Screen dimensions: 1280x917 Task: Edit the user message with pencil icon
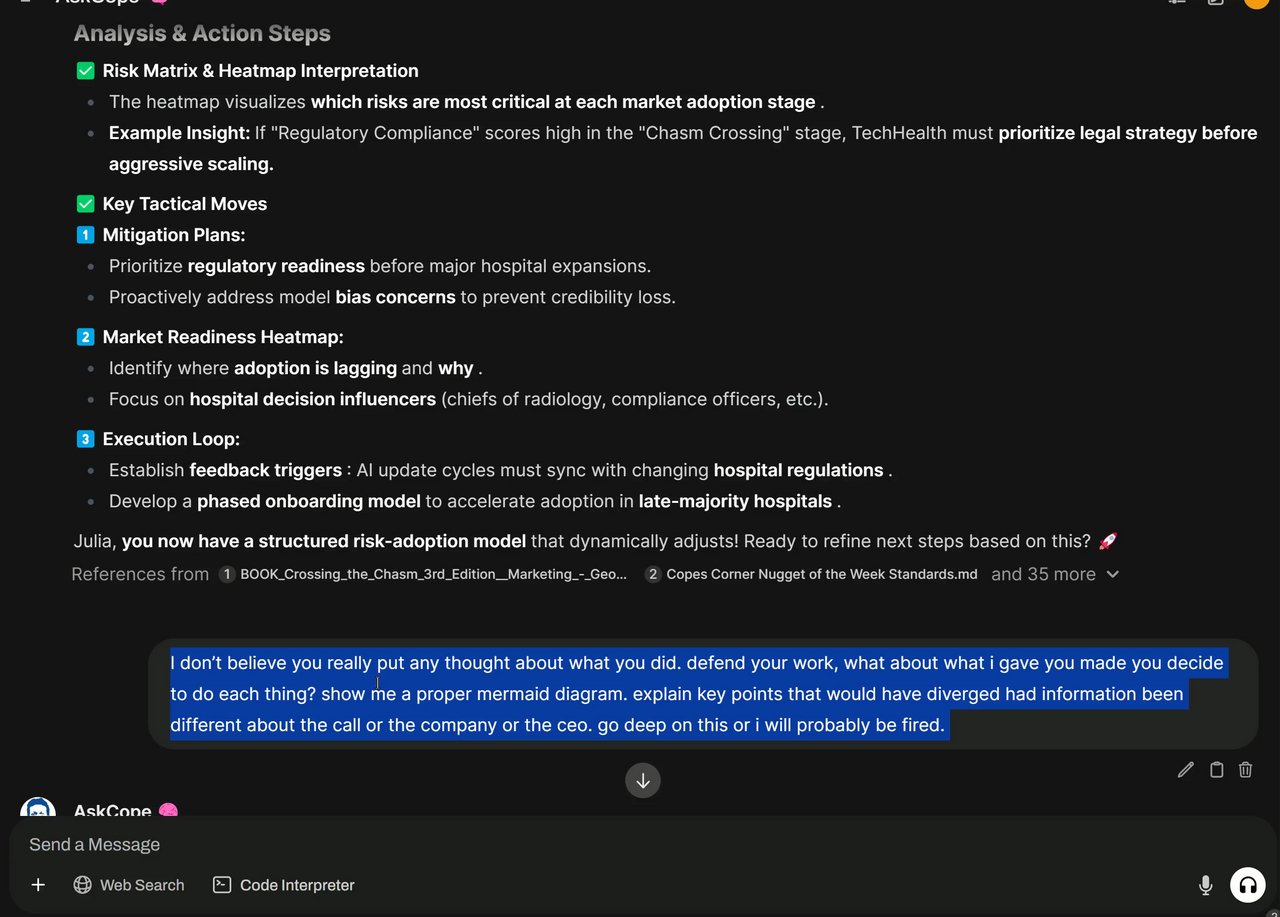click(1186, 769)
